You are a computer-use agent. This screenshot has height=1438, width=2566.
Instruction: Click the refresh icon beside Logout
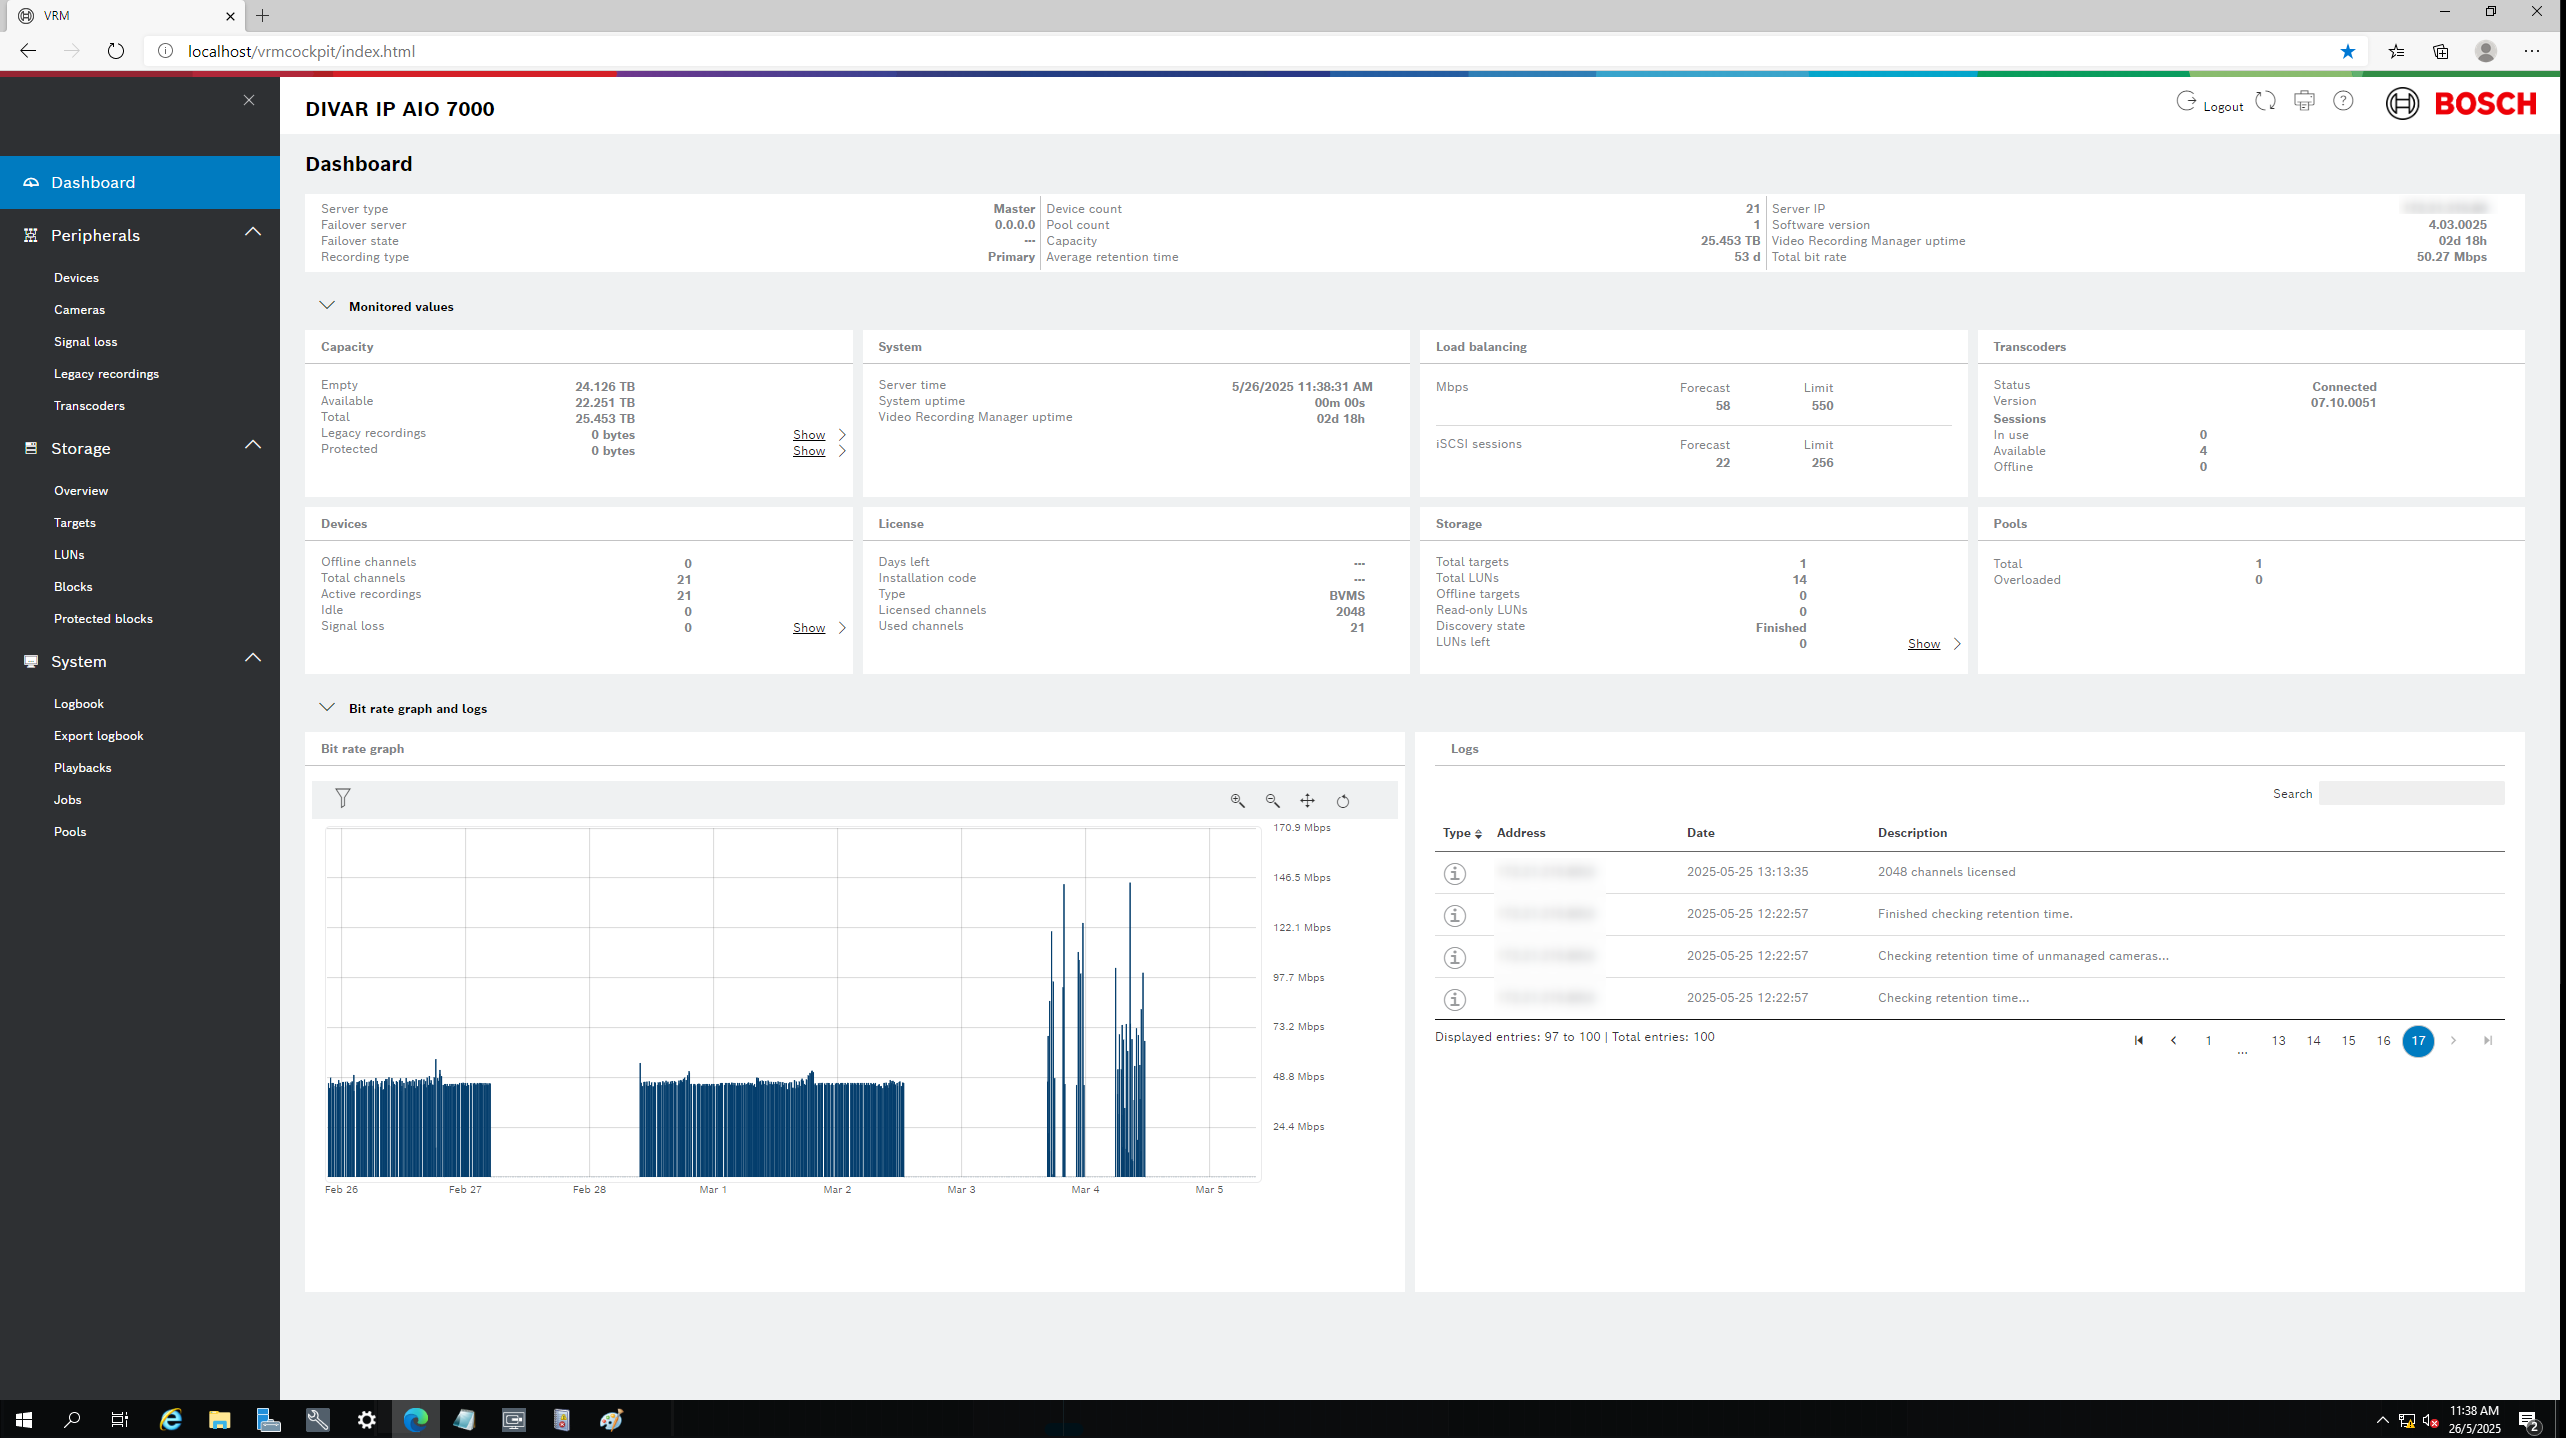2266,101
